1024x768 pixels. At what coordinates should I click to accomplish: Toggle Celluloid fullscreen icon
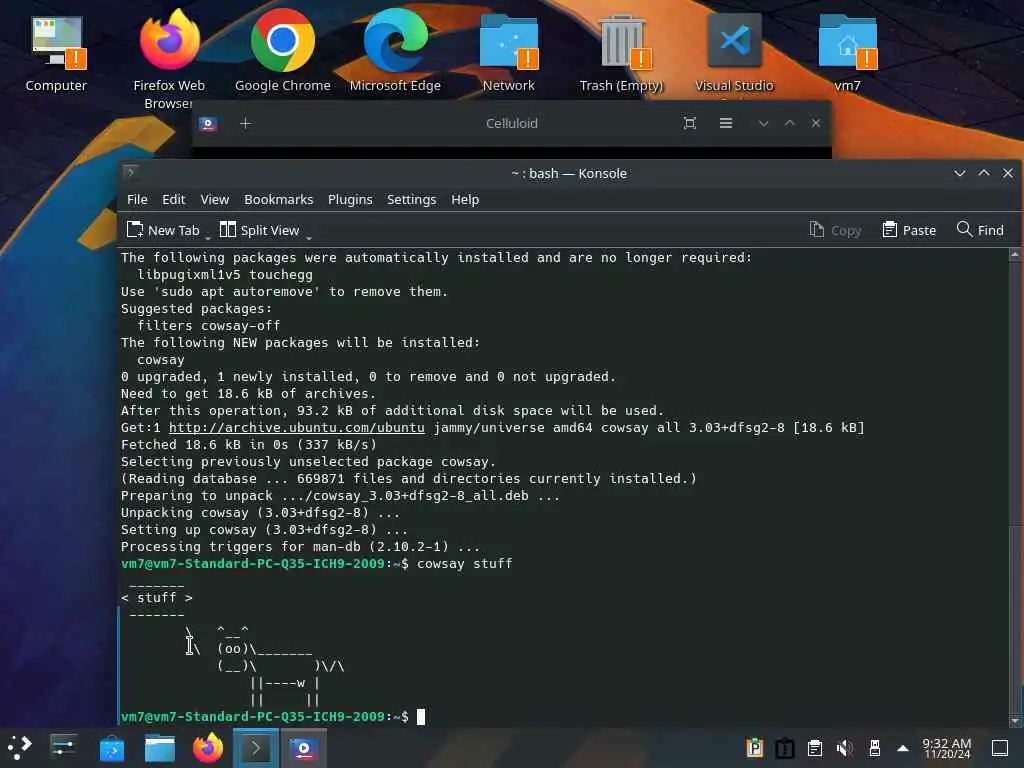click(690, 123)
